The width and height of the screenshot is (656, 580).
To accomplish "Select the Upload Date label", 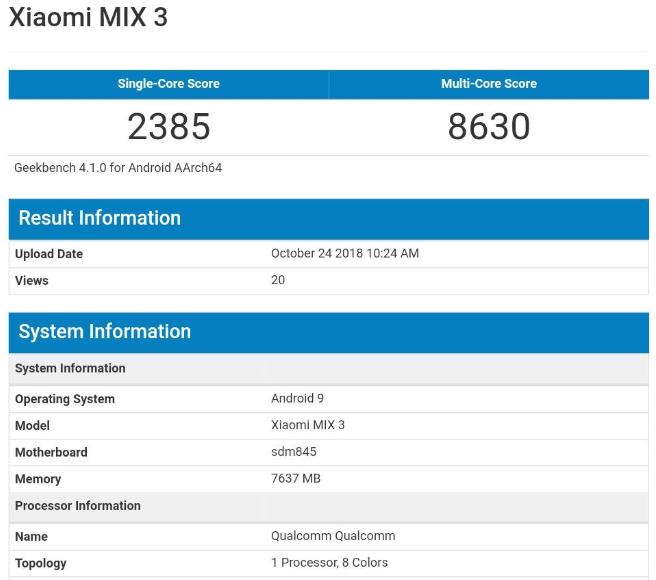I will [49, 254].
